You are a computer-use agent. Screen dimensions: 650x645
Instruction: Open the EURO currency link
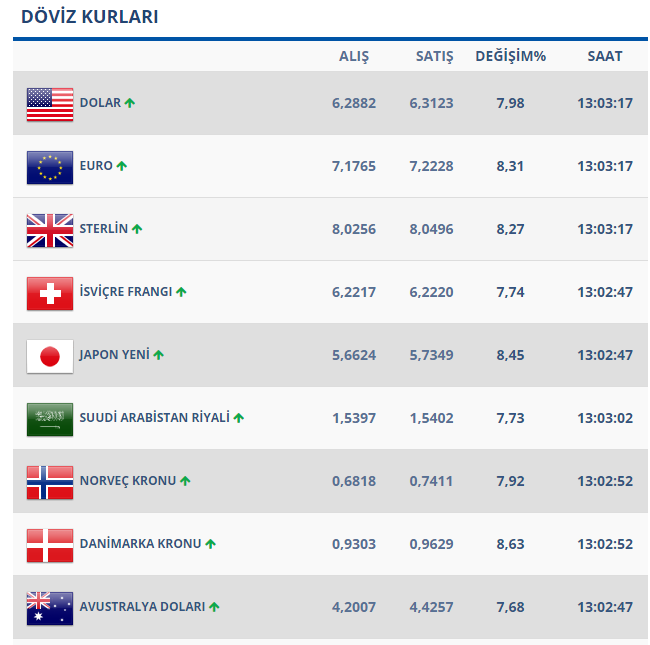point(96,166)
